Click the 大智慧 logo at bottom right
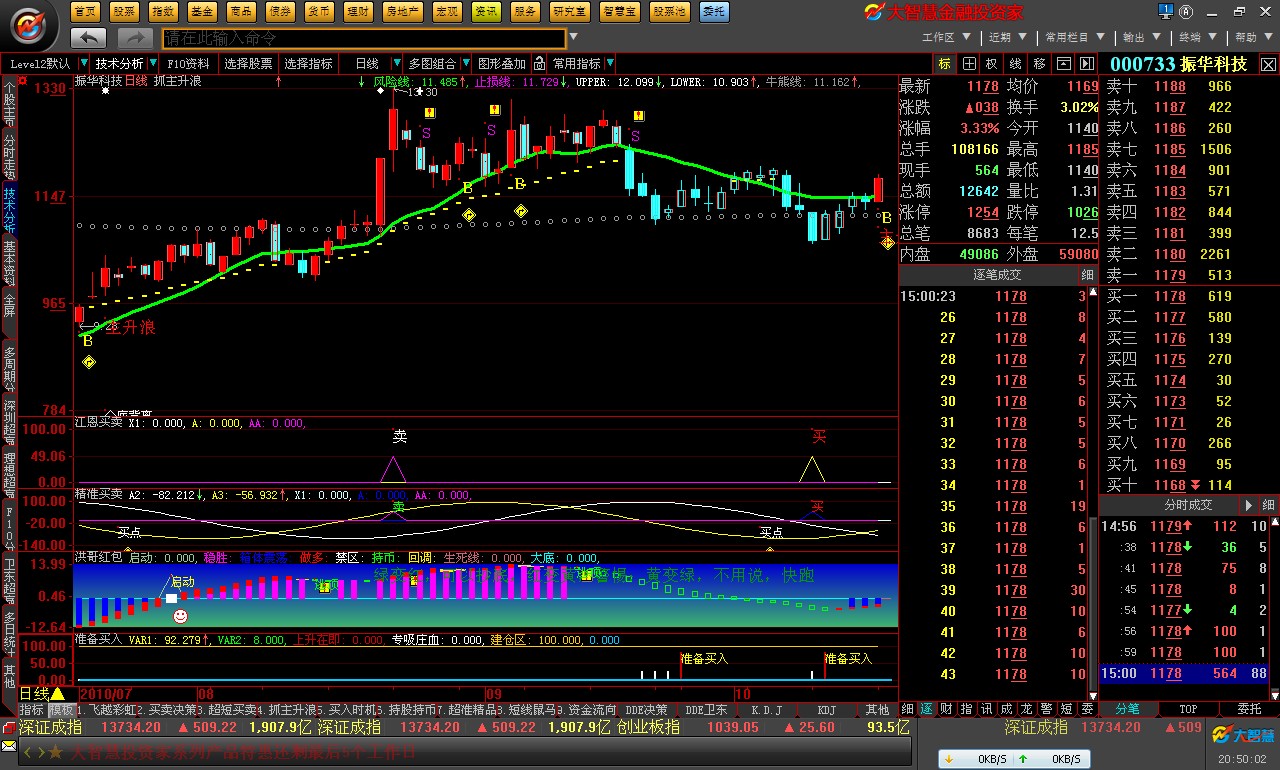 point(1243,735)
